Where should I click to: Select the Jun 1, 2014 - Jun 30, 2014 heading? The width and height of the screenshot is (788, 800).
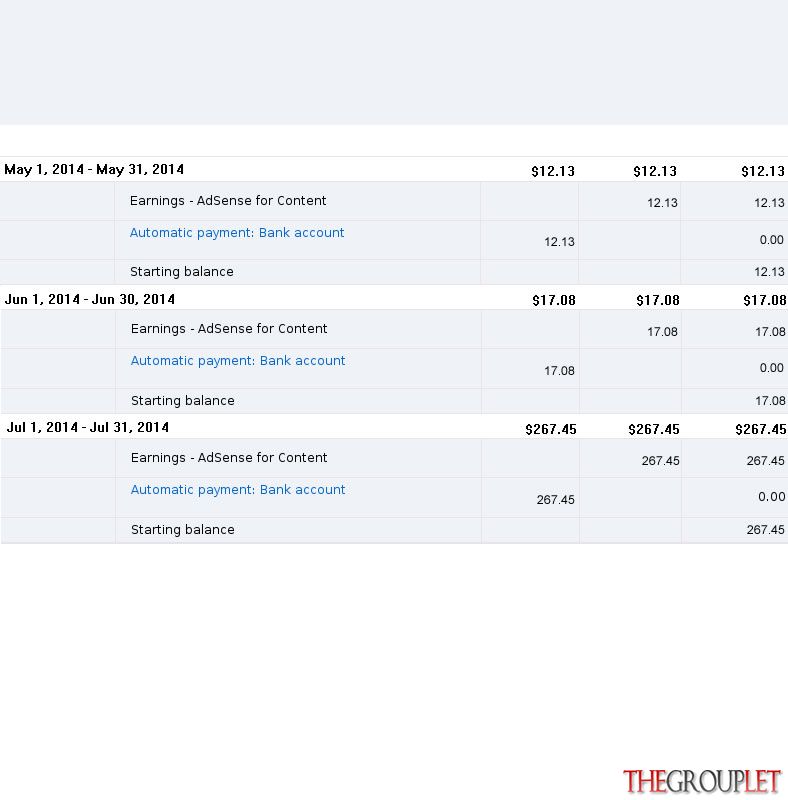[90, 299]
